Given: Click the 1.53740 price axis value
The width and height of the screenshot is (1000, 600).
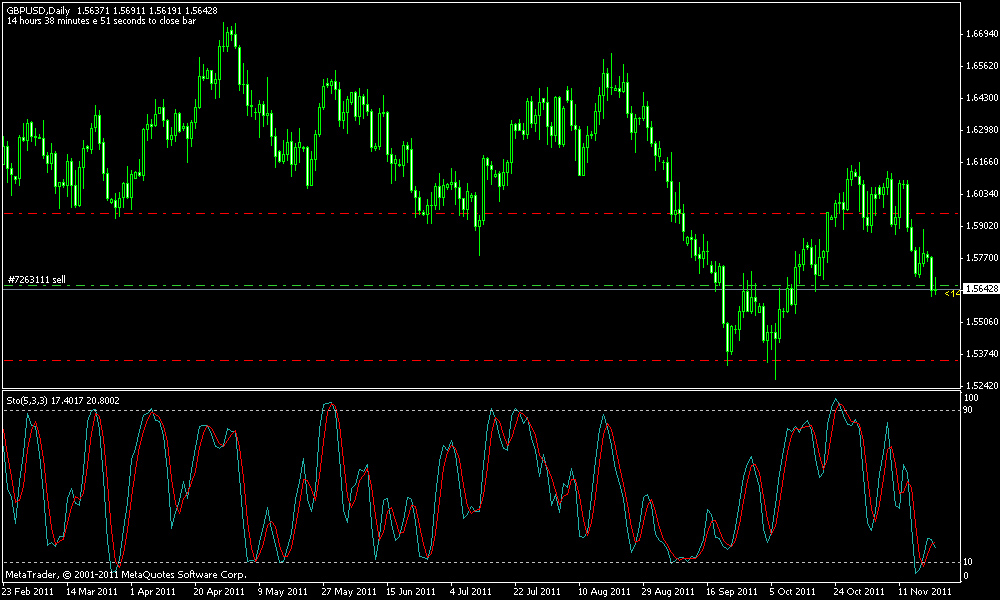Looking at the screenshot, I should click(982, 353).
